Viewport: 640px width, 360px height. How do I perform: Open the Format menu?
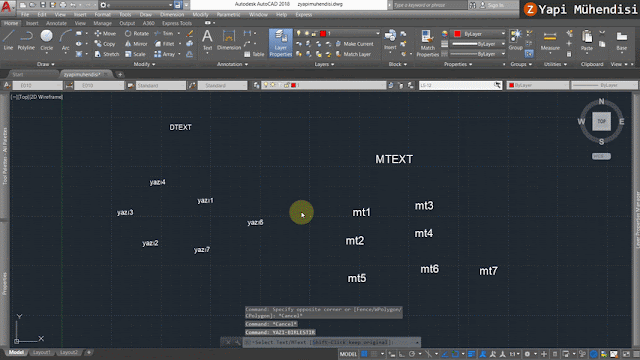(x=102, y=14)
